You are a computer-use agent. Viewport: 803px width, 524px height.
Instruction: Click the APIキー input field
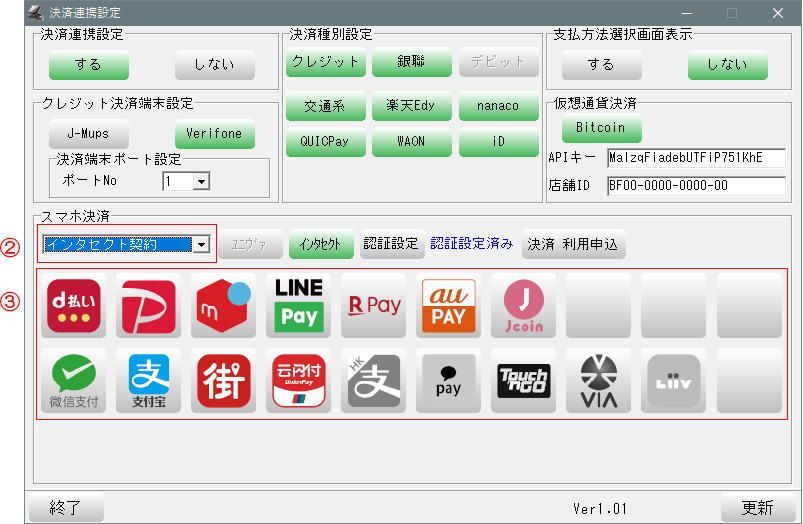click(x=695, y=158)
